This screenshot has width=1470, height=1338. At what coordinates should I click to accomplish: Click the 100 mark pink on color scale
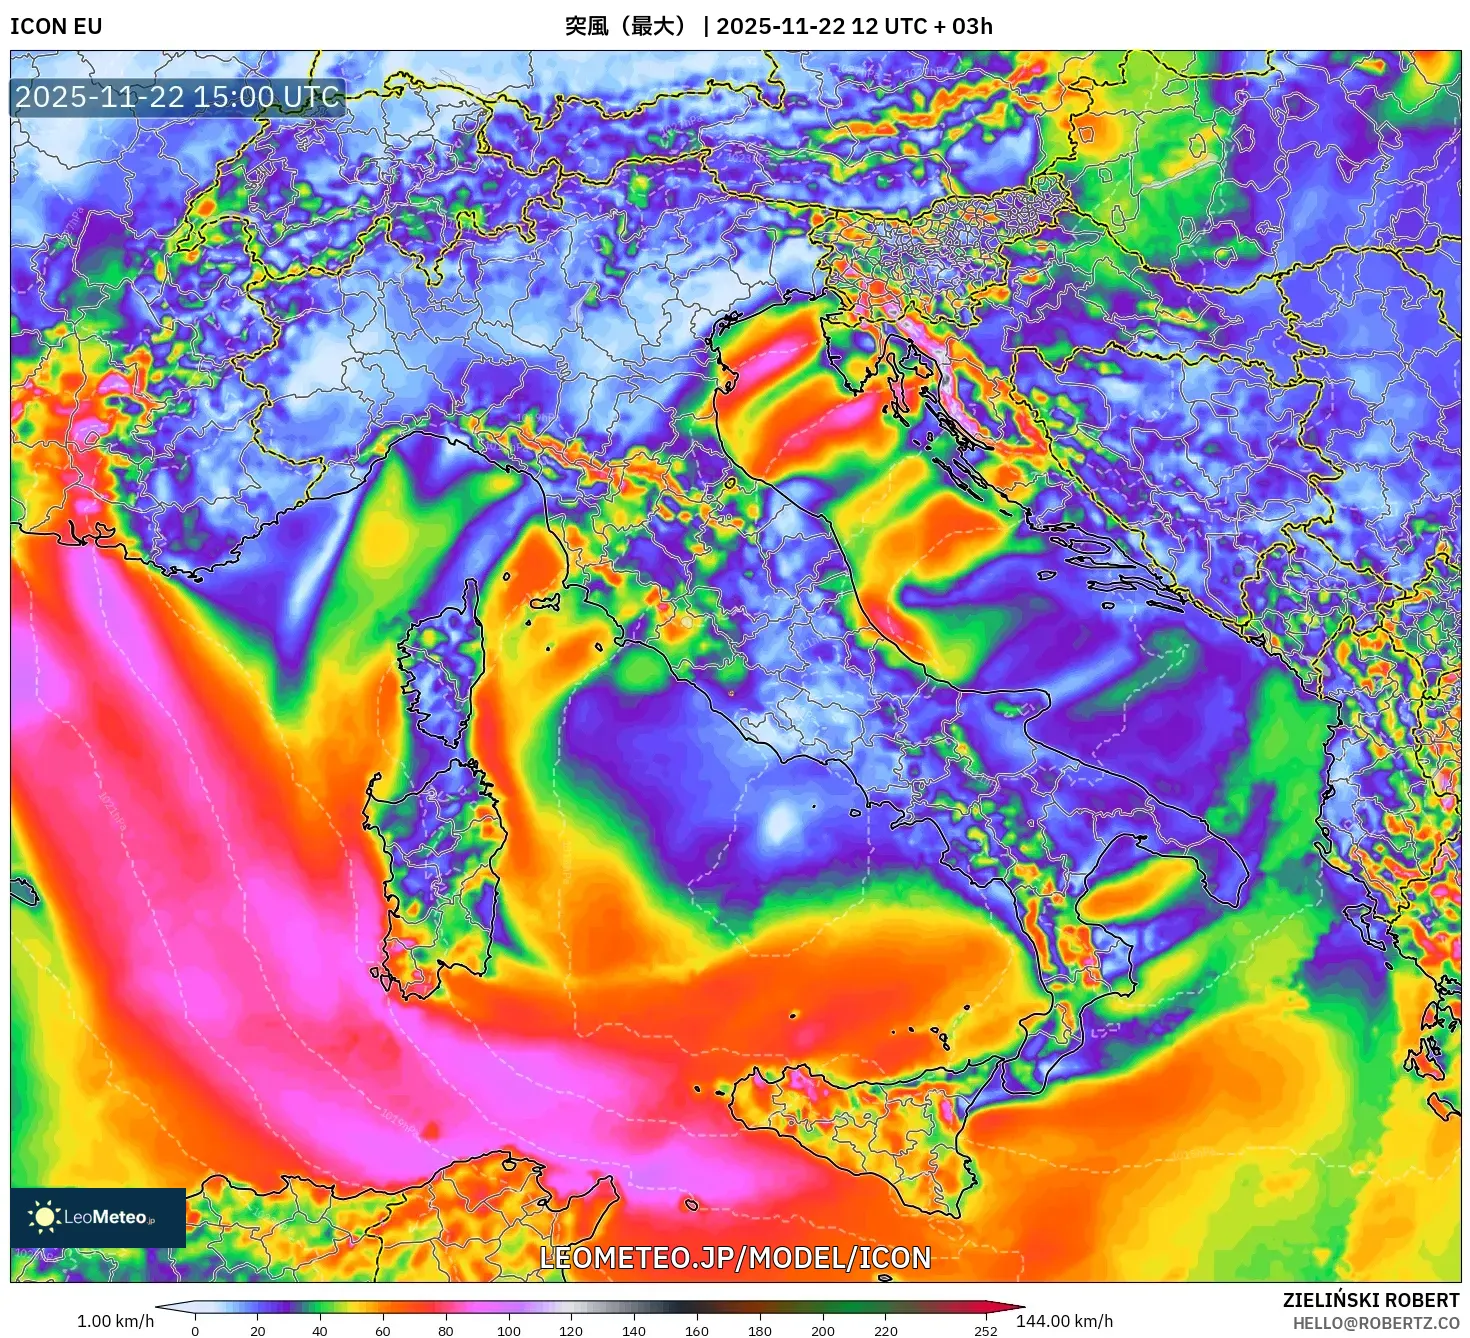click(x=509, y=1307)
